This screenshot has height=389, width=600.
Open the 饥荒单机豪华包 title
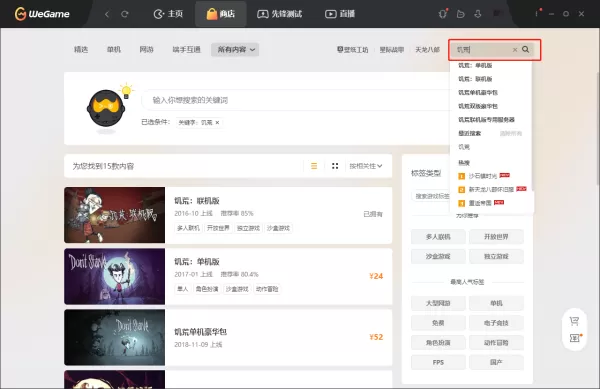point(201,332)
